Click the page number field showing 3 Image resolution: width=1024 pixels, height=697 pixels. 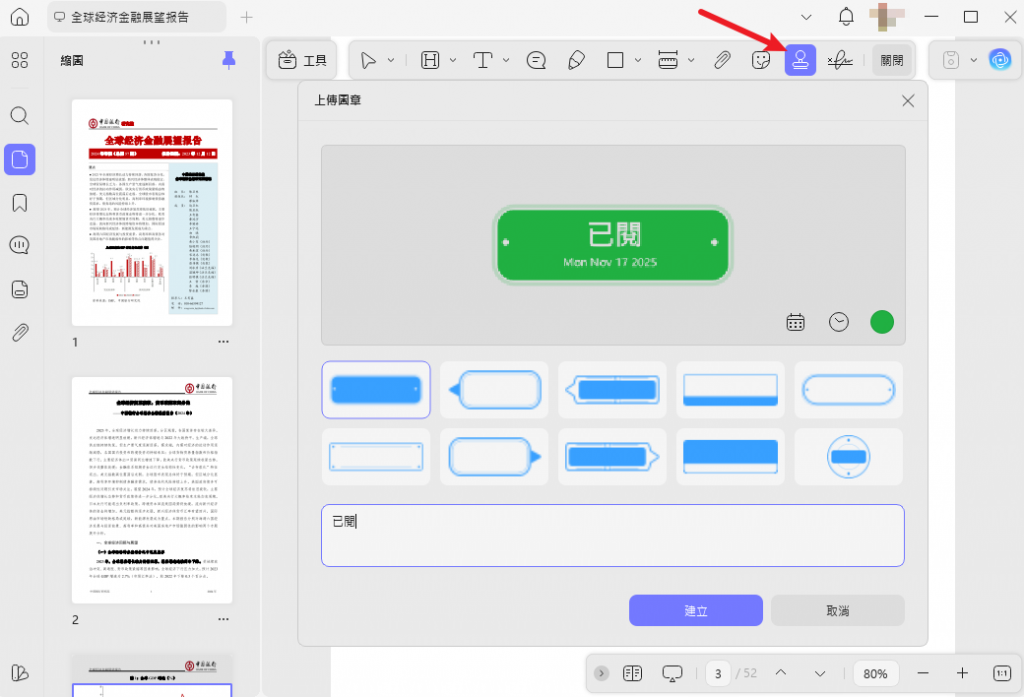click(718, 673)
